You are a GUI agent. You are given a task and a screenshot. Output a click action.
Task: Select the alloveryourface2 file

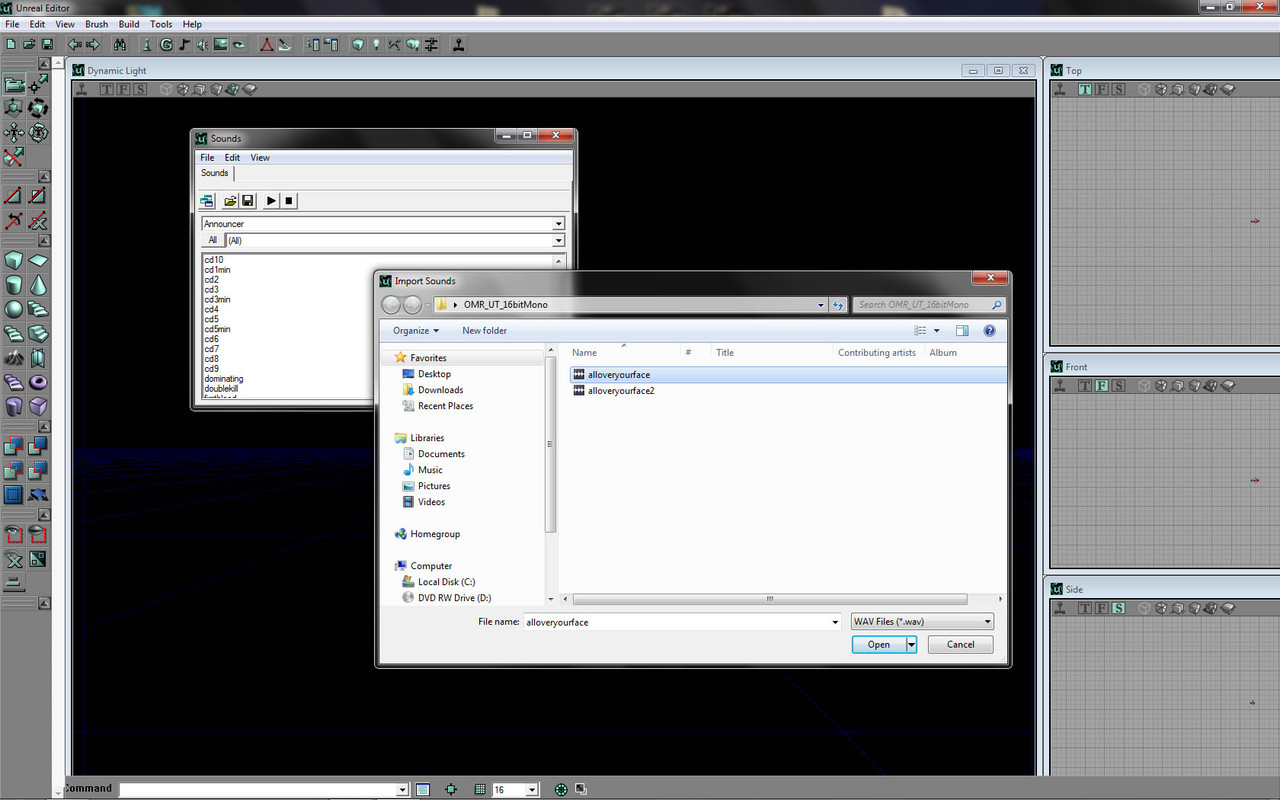(620, 391)
